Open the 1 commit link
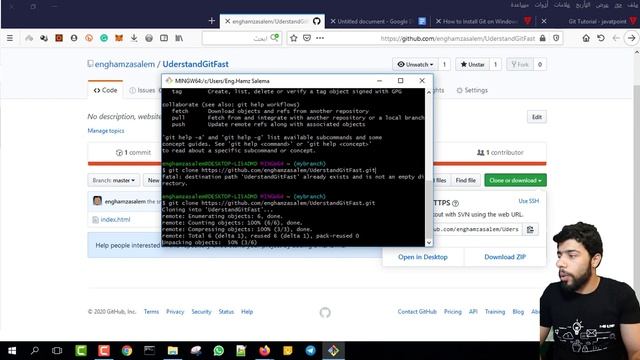640x360 pixels. 133,153
